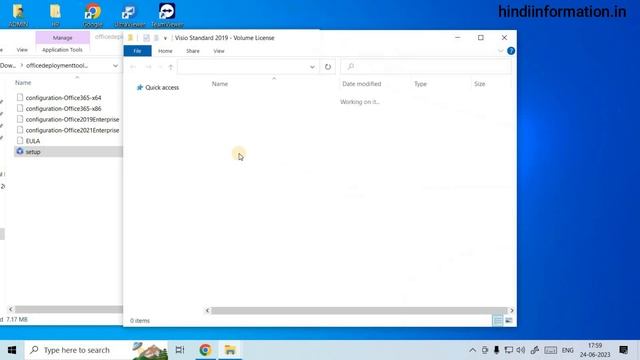The width and height of the screenshot is (640, 360).
Task: Open the Google Chrome desktop shortcut
Action: click(93, 15)
